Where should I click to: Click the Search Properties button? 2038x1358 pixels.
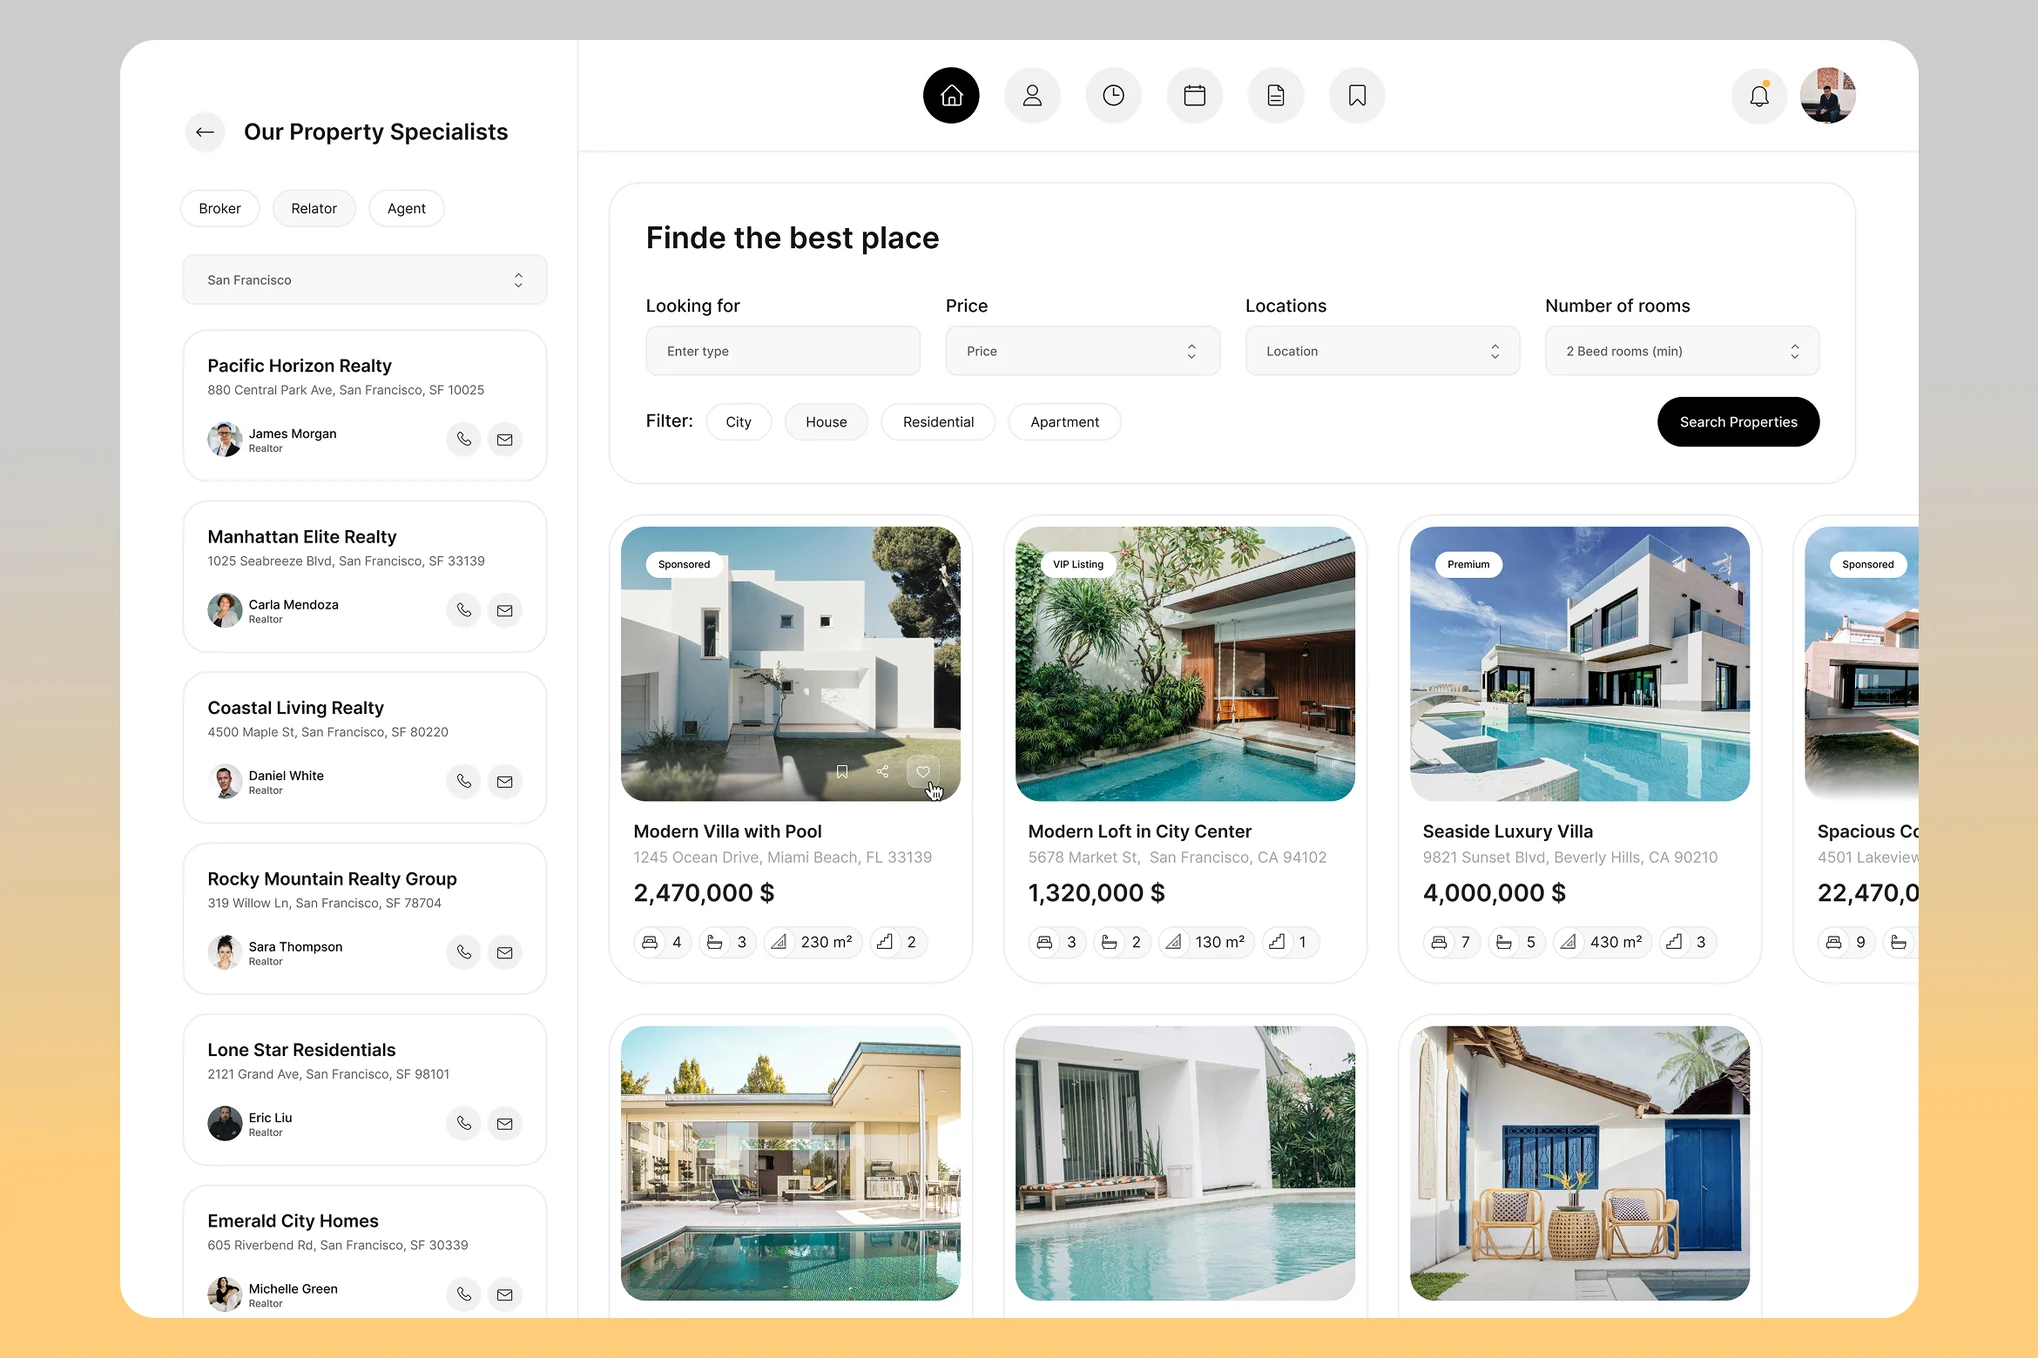pyautogui.click(x=1738, y=422)
